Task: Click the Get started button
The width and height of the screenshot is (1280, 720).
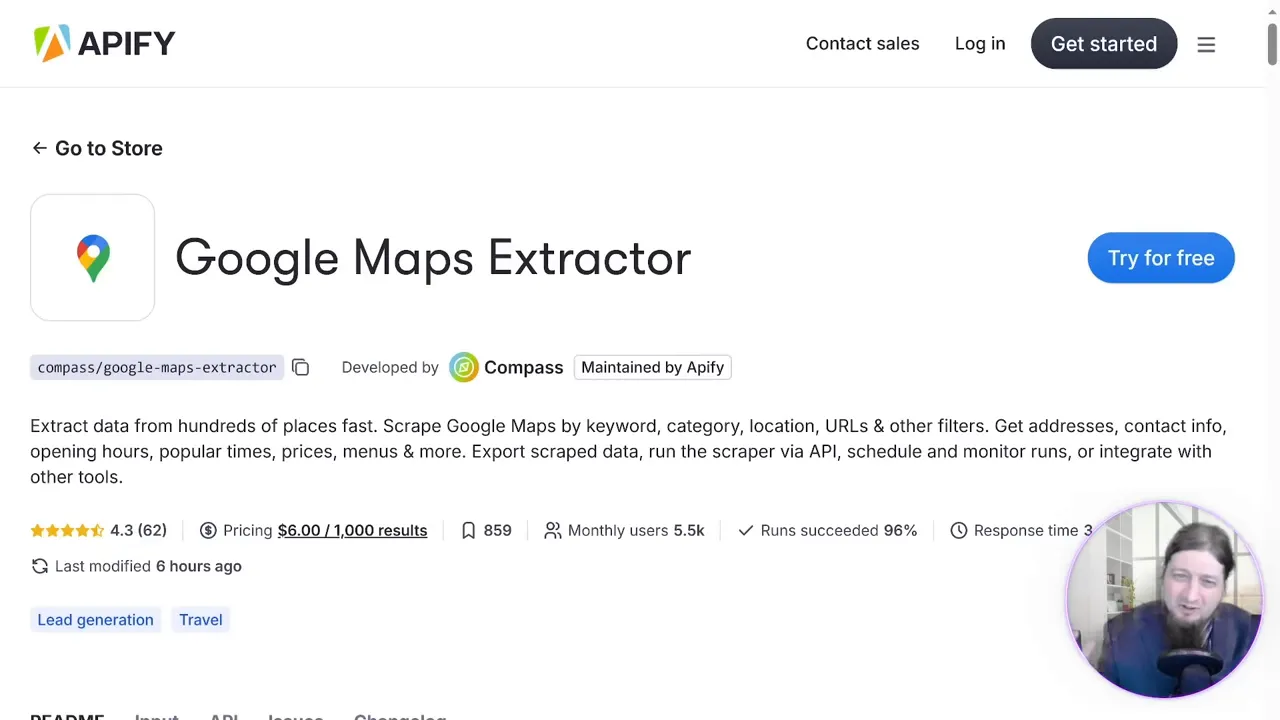Action: tap(1104, 44)
